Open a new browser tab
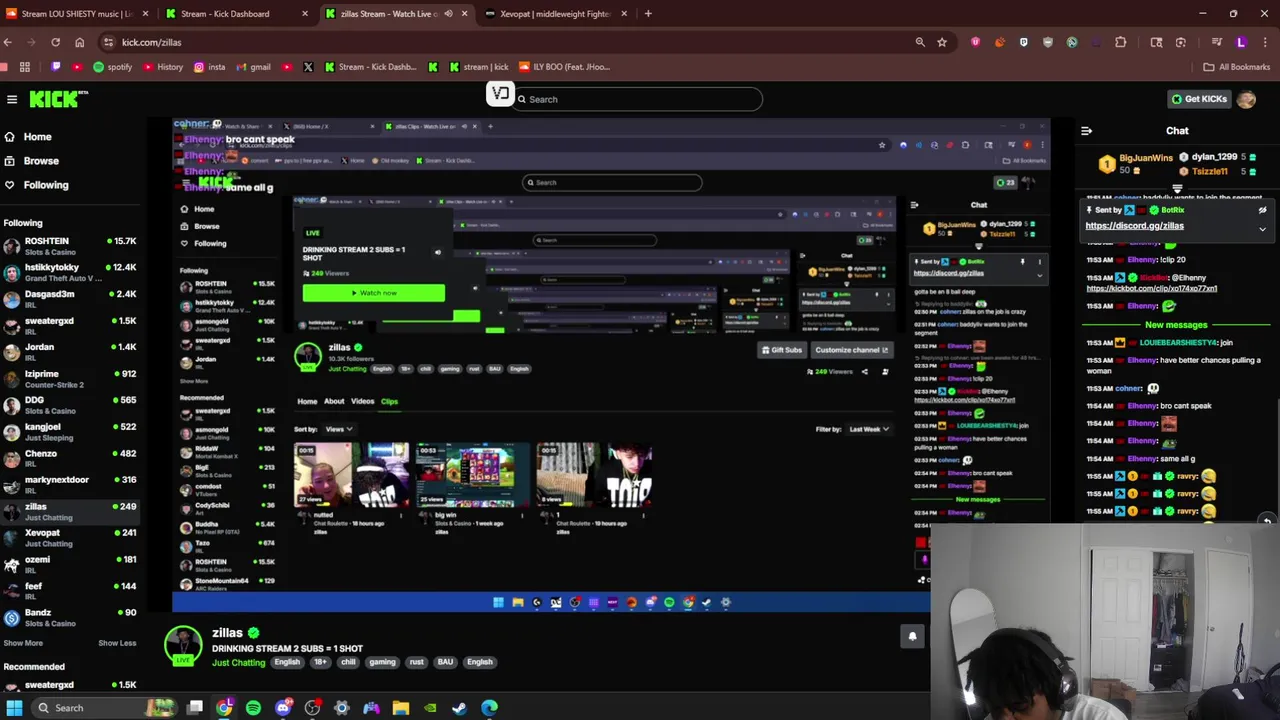Viewport: 1280px width, 720px height. point(648,14)
